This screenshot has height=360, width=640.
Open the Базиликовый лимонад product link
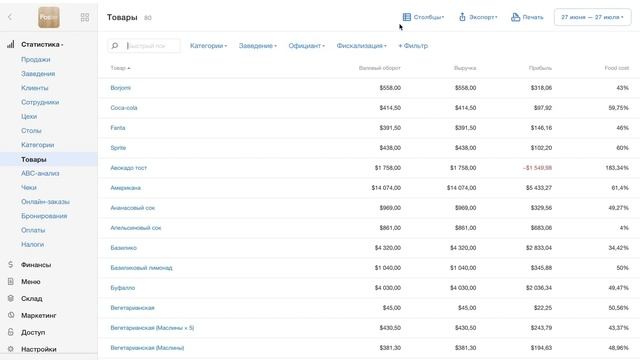click(141, 268)
